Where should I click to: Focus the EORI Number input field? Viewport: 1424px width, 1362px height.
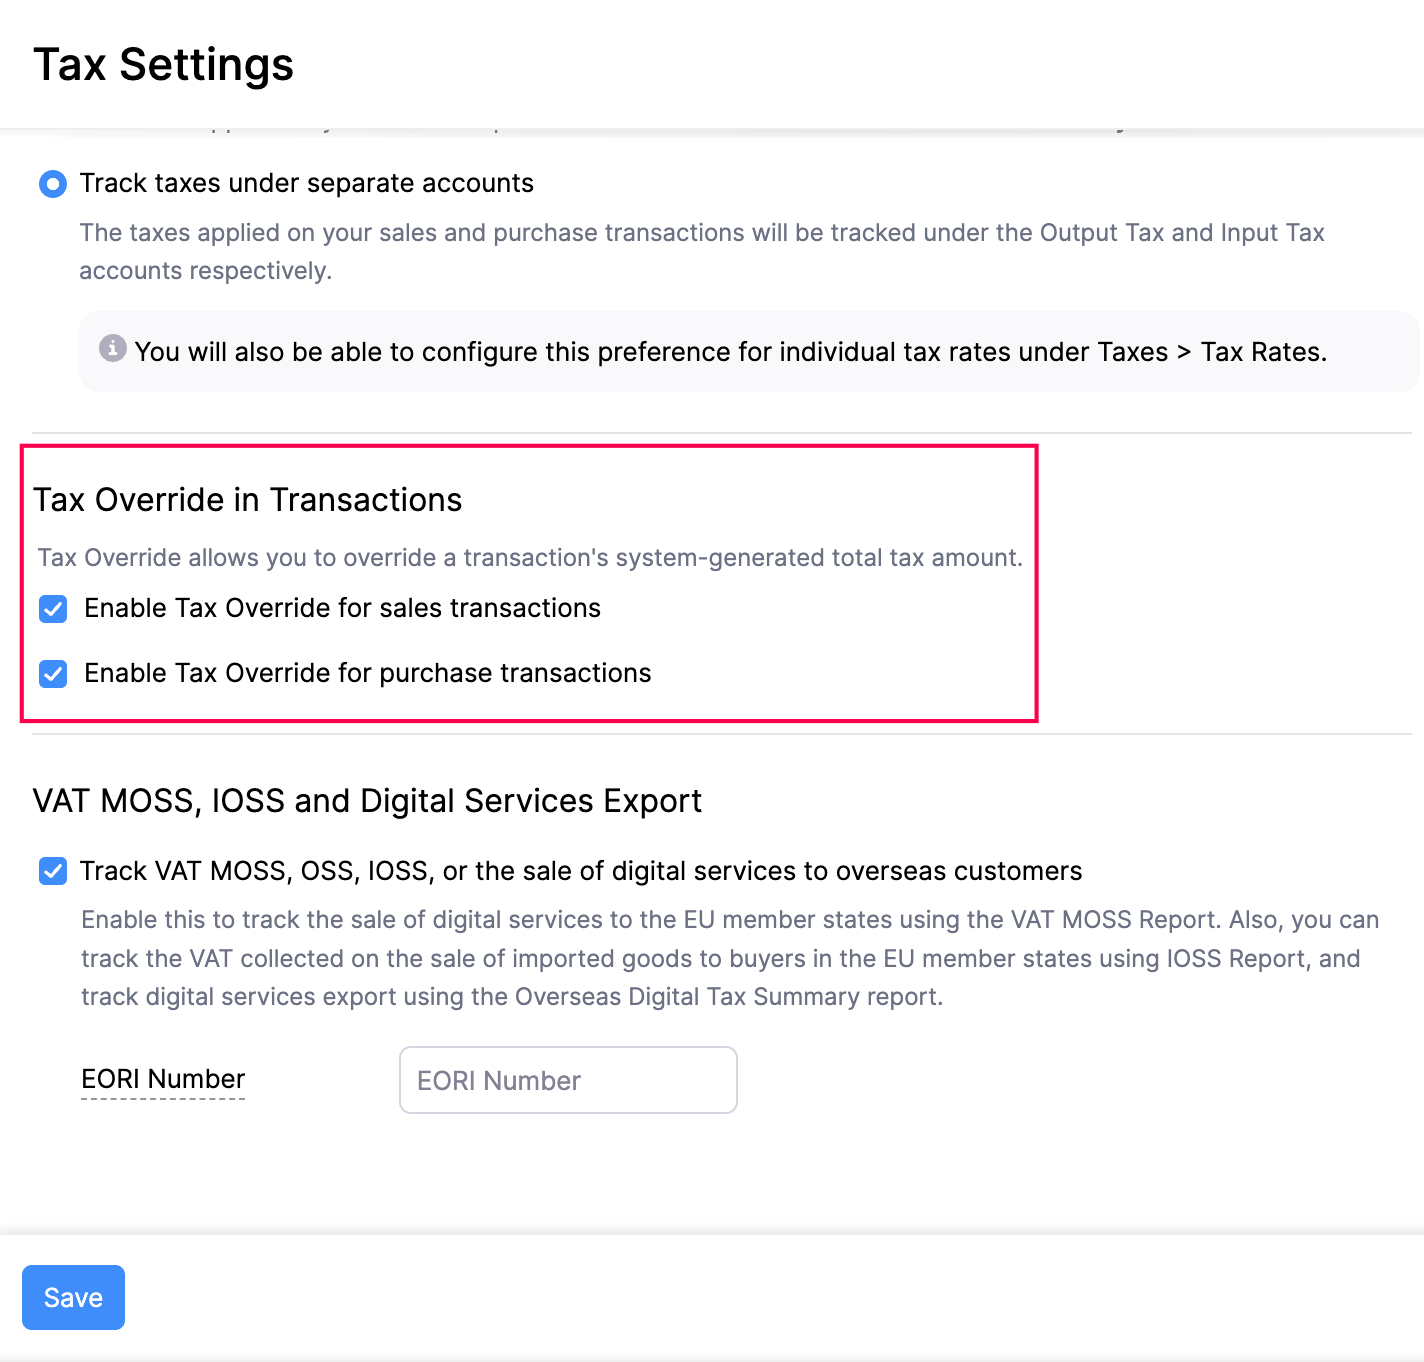[x=568, y=1080]
